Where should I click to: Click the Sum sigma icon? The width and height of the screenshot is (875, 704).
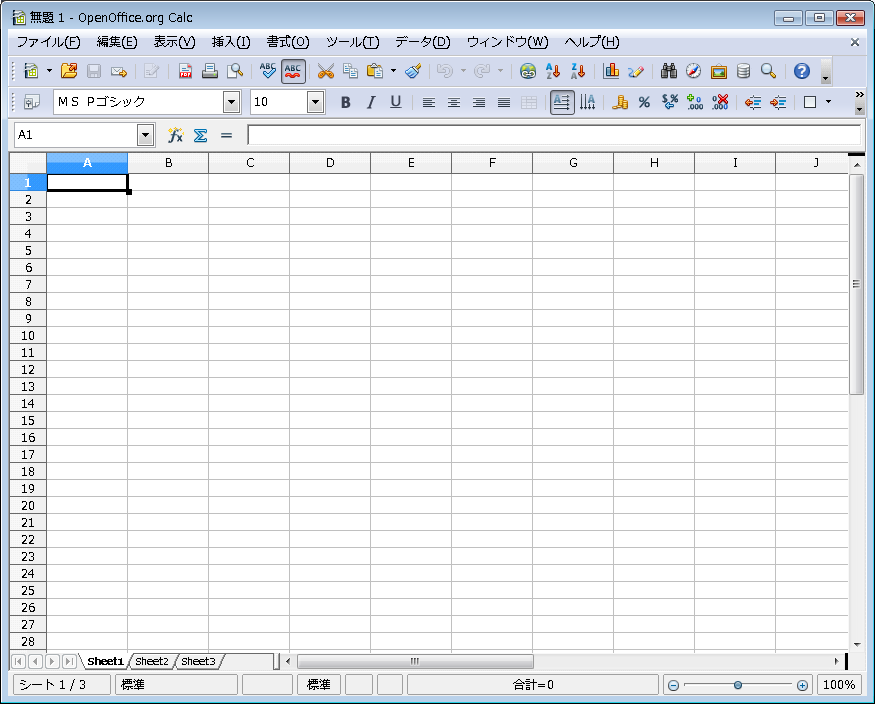(x=200, y=135)
